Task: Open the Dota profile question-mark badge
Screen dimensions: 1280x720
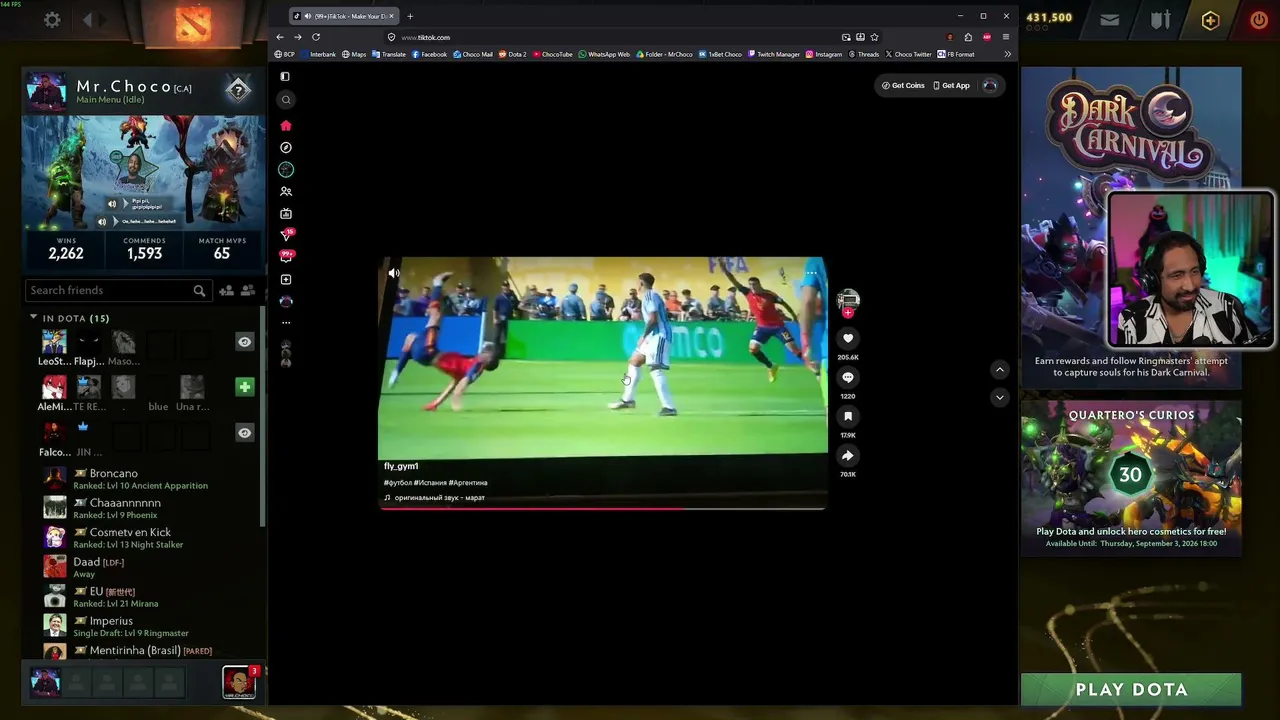Action: click(x=238, y=90)
